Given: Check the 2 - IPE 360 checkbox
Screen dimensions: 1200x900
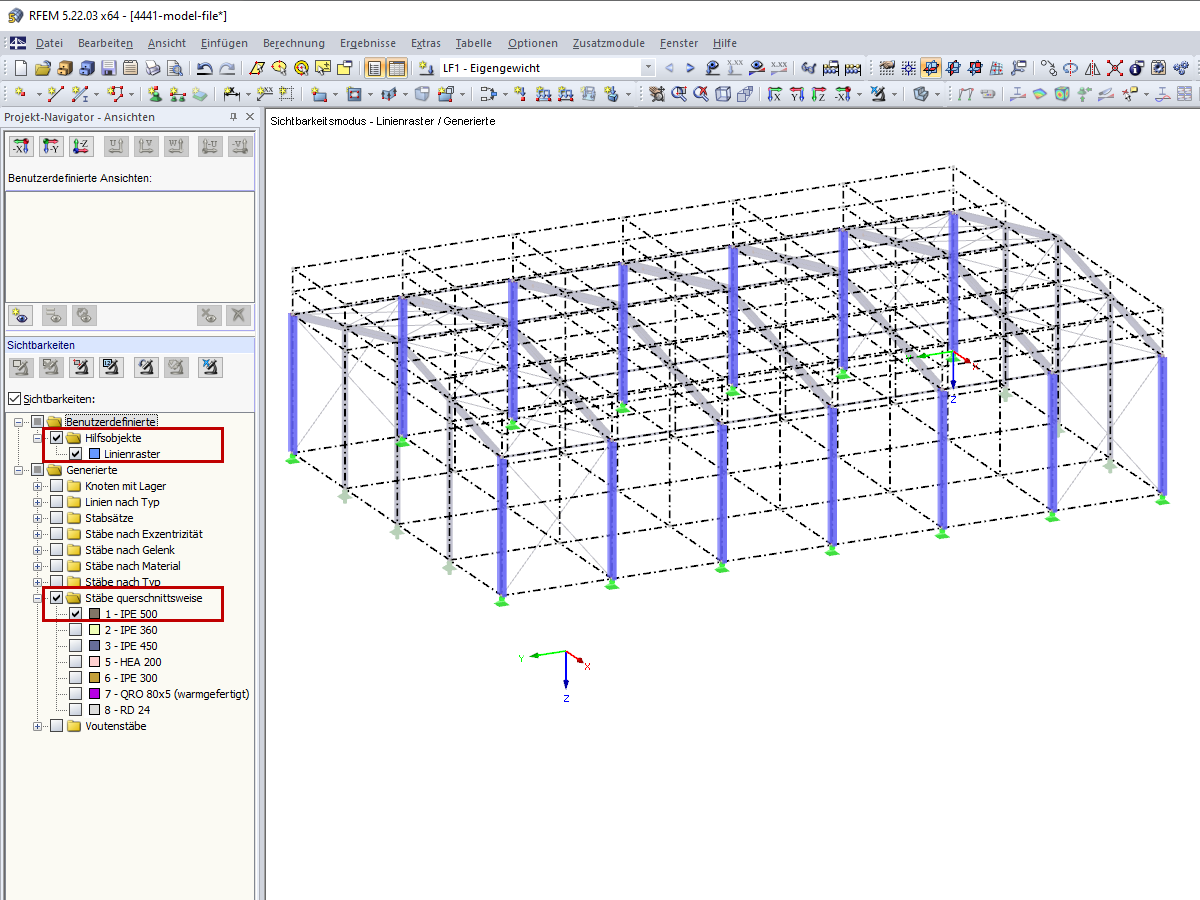Looking at the screenshot, I should pyautogui.click(x=75, y=630).
